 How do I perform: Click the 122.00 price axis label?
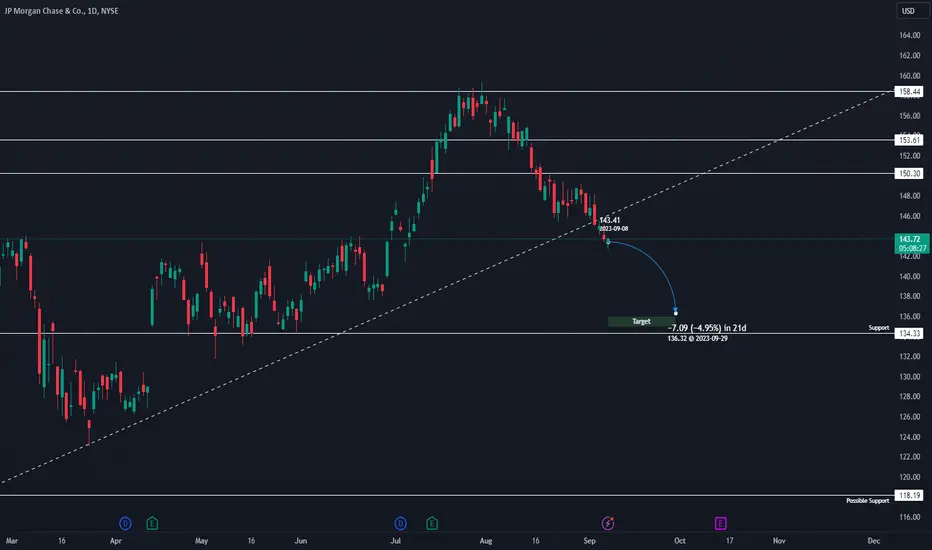coord(909,457)
